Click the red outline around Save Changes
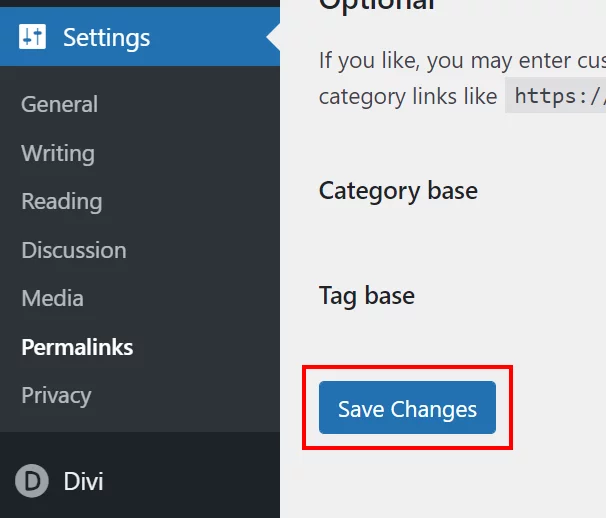Screen dimensions: 606x518 point(407,407)
